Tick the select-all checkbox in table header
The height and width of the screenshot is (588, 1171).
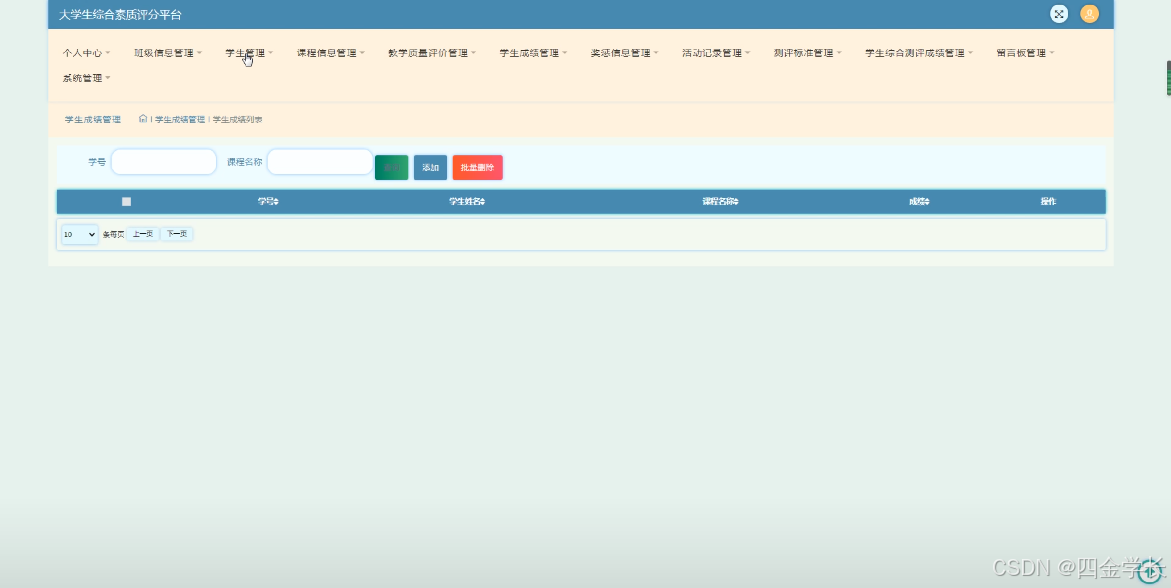[x=126, y=202]
